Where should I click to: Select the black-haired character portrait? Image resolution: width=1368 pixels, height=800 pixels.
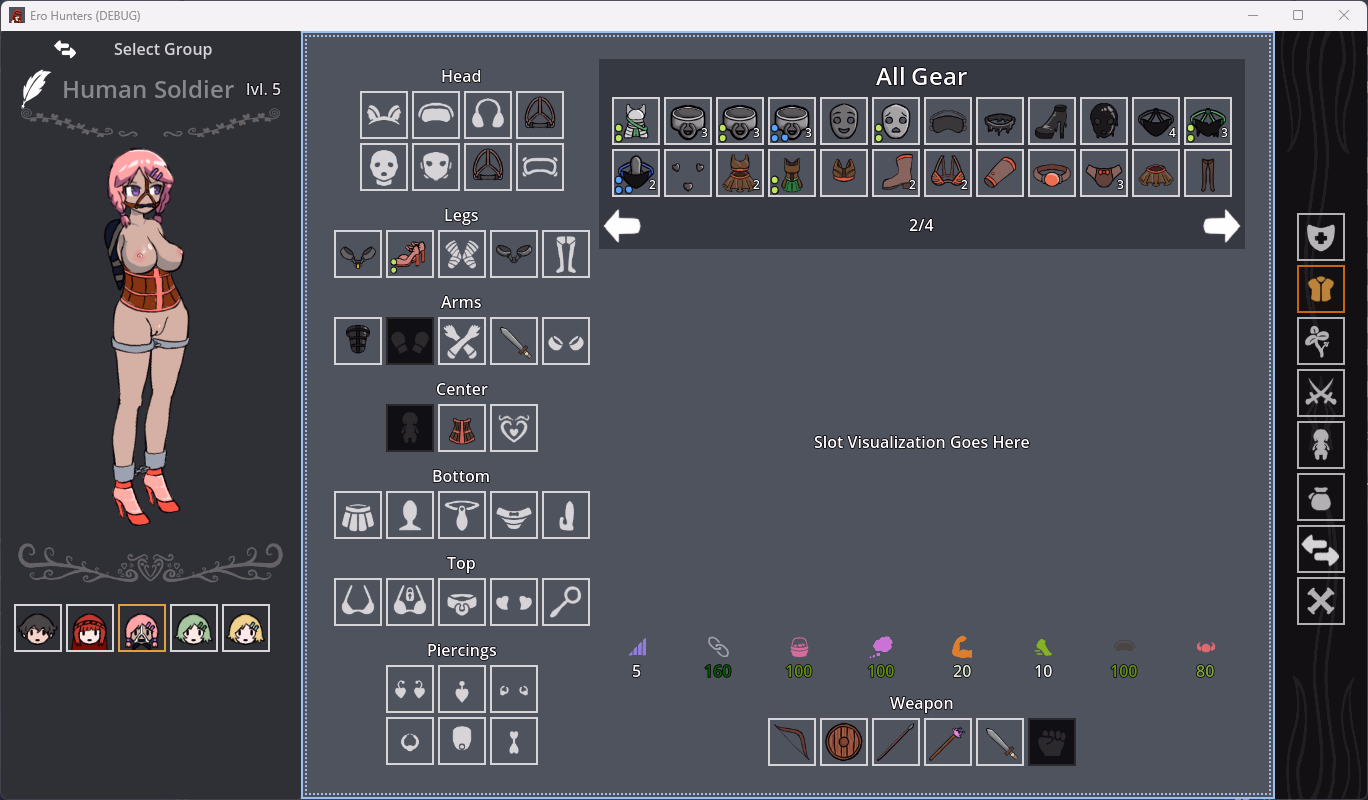(38, 628)
